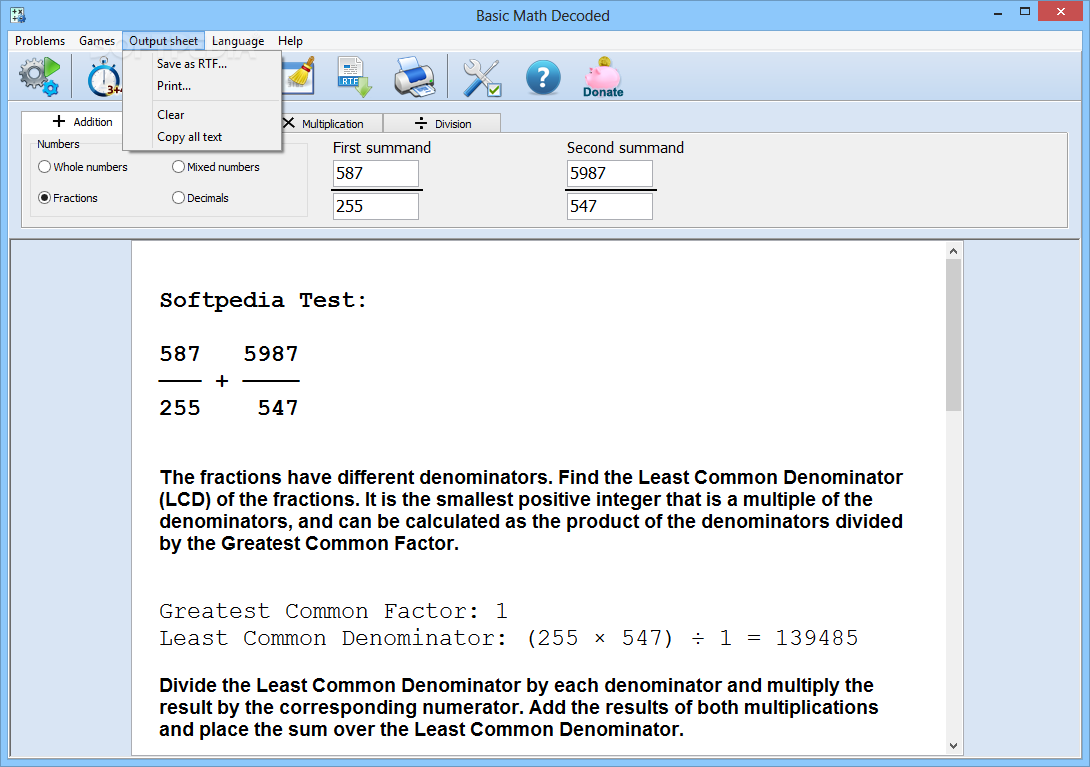Select the Mixed numbers radio button
The height and width of the screenshot is (767, 1090).
215,167
